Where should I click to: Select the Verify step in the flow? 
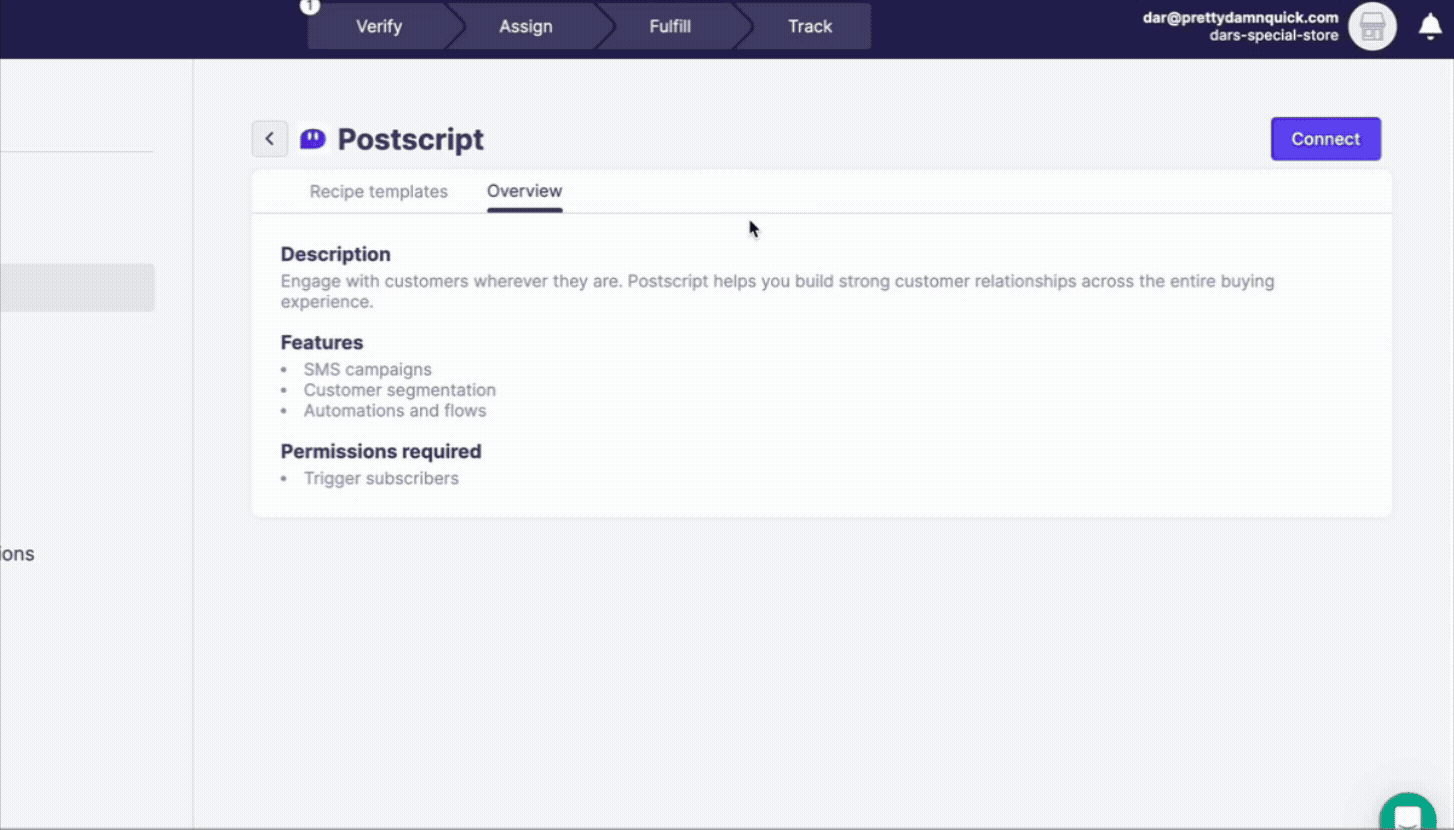[380, 26]
